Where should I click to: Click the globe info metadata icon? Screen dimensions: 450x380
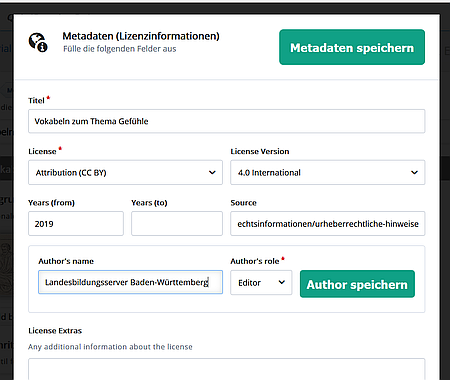click(x=38, y=42)
